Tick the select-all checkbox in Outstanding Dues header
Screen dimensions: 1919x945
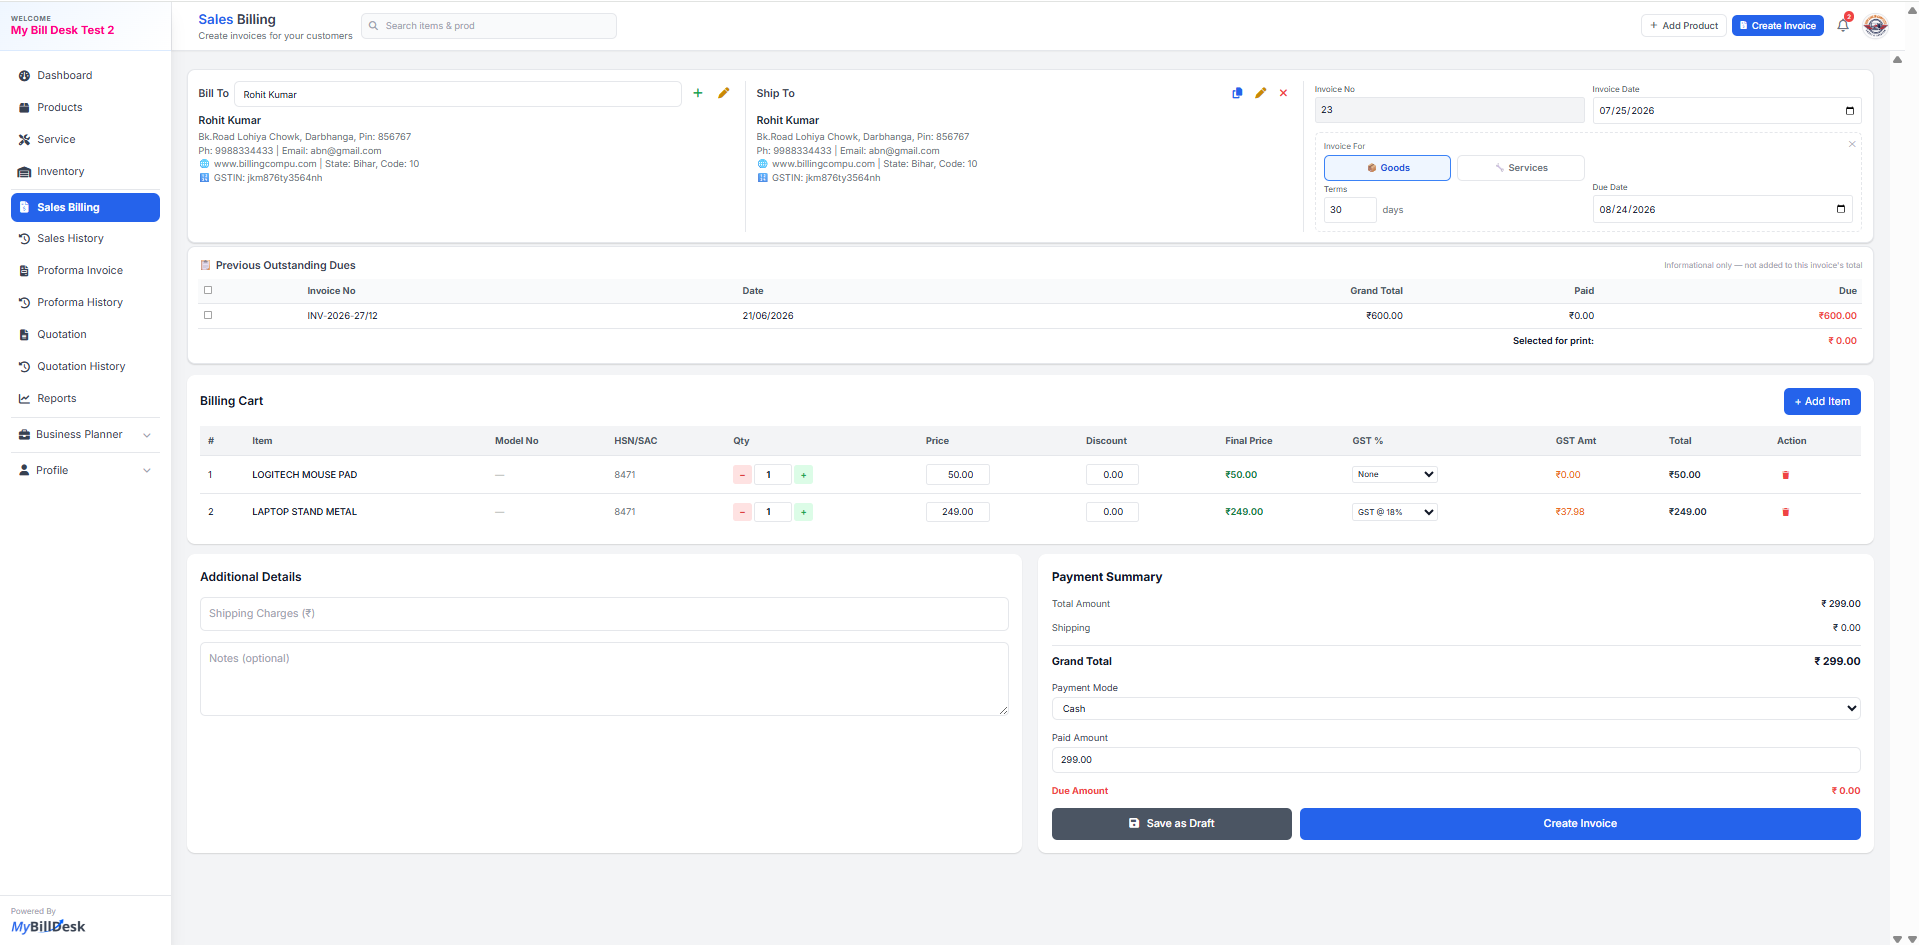208,290
